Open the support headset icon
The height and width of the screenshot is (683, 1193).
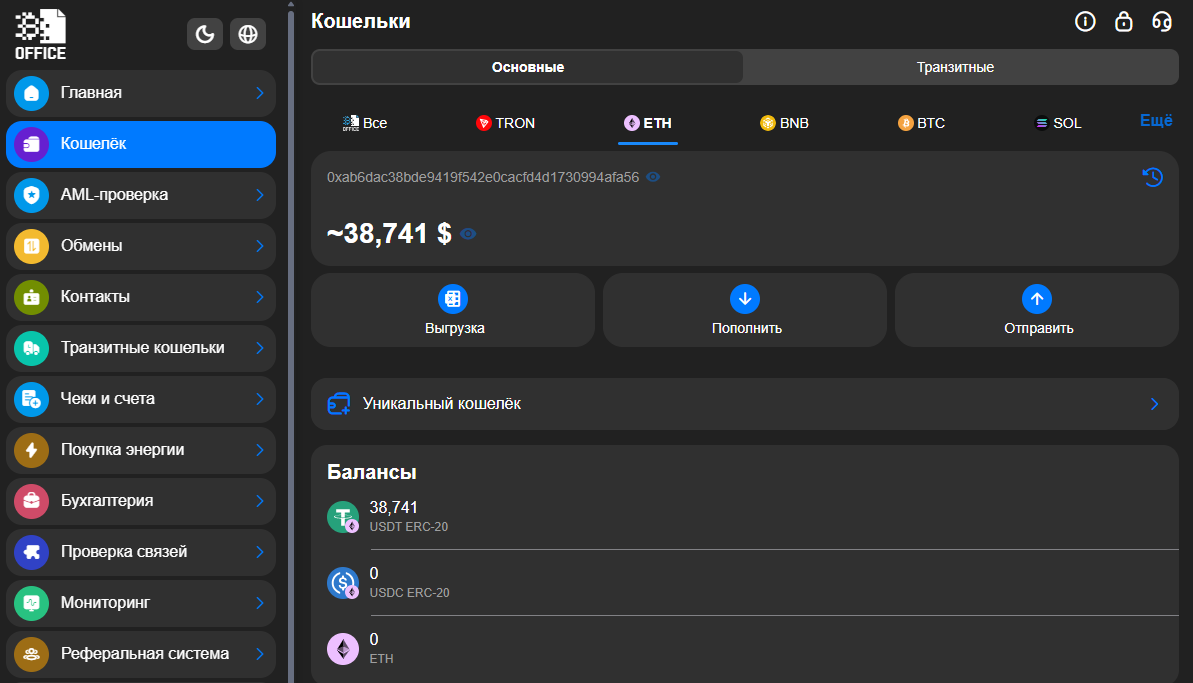pos(1161,20)
